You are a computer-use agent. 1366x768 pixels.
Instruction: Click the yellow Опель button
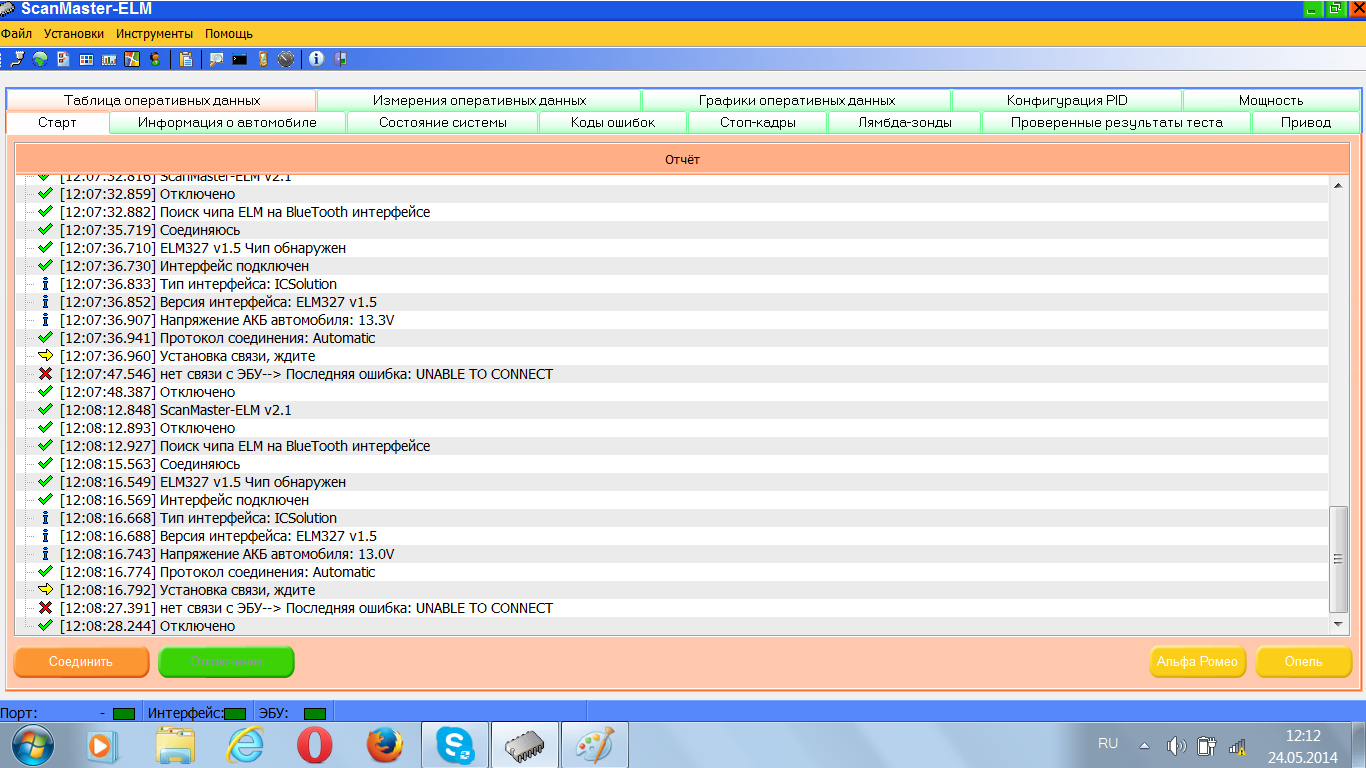[1303, 661]
